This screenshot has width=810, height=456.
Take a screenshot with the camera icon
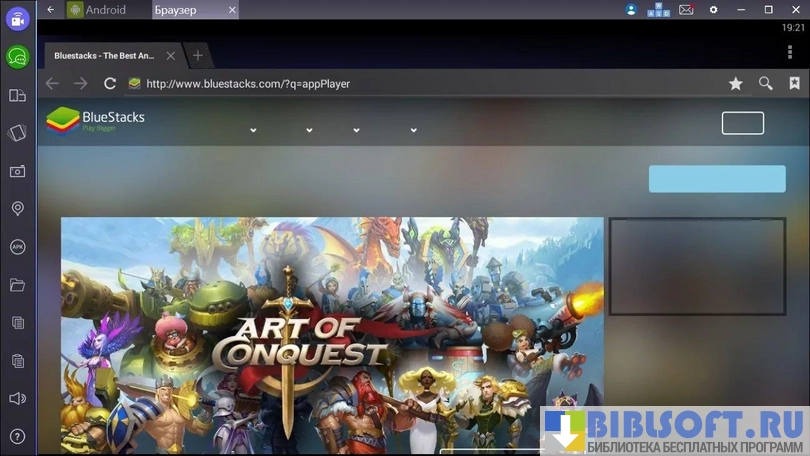coord(17,171)
